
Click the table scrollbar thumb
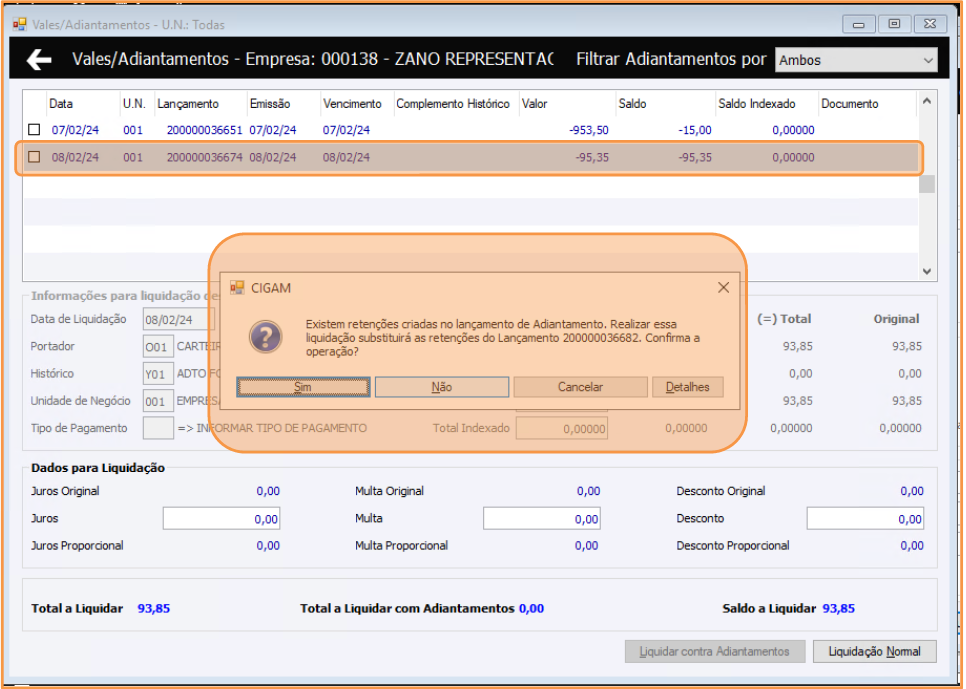(x=927, y=184)
